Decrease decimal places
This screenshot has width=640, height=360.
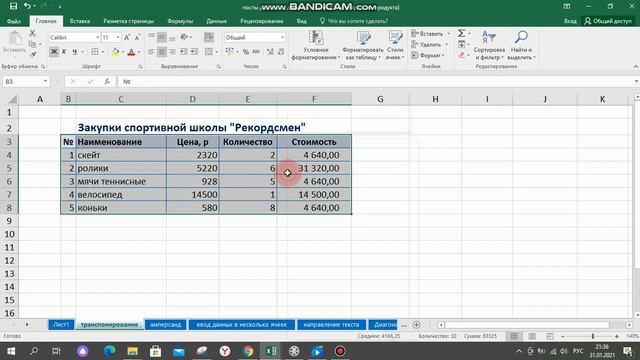(x=281, y=52)
